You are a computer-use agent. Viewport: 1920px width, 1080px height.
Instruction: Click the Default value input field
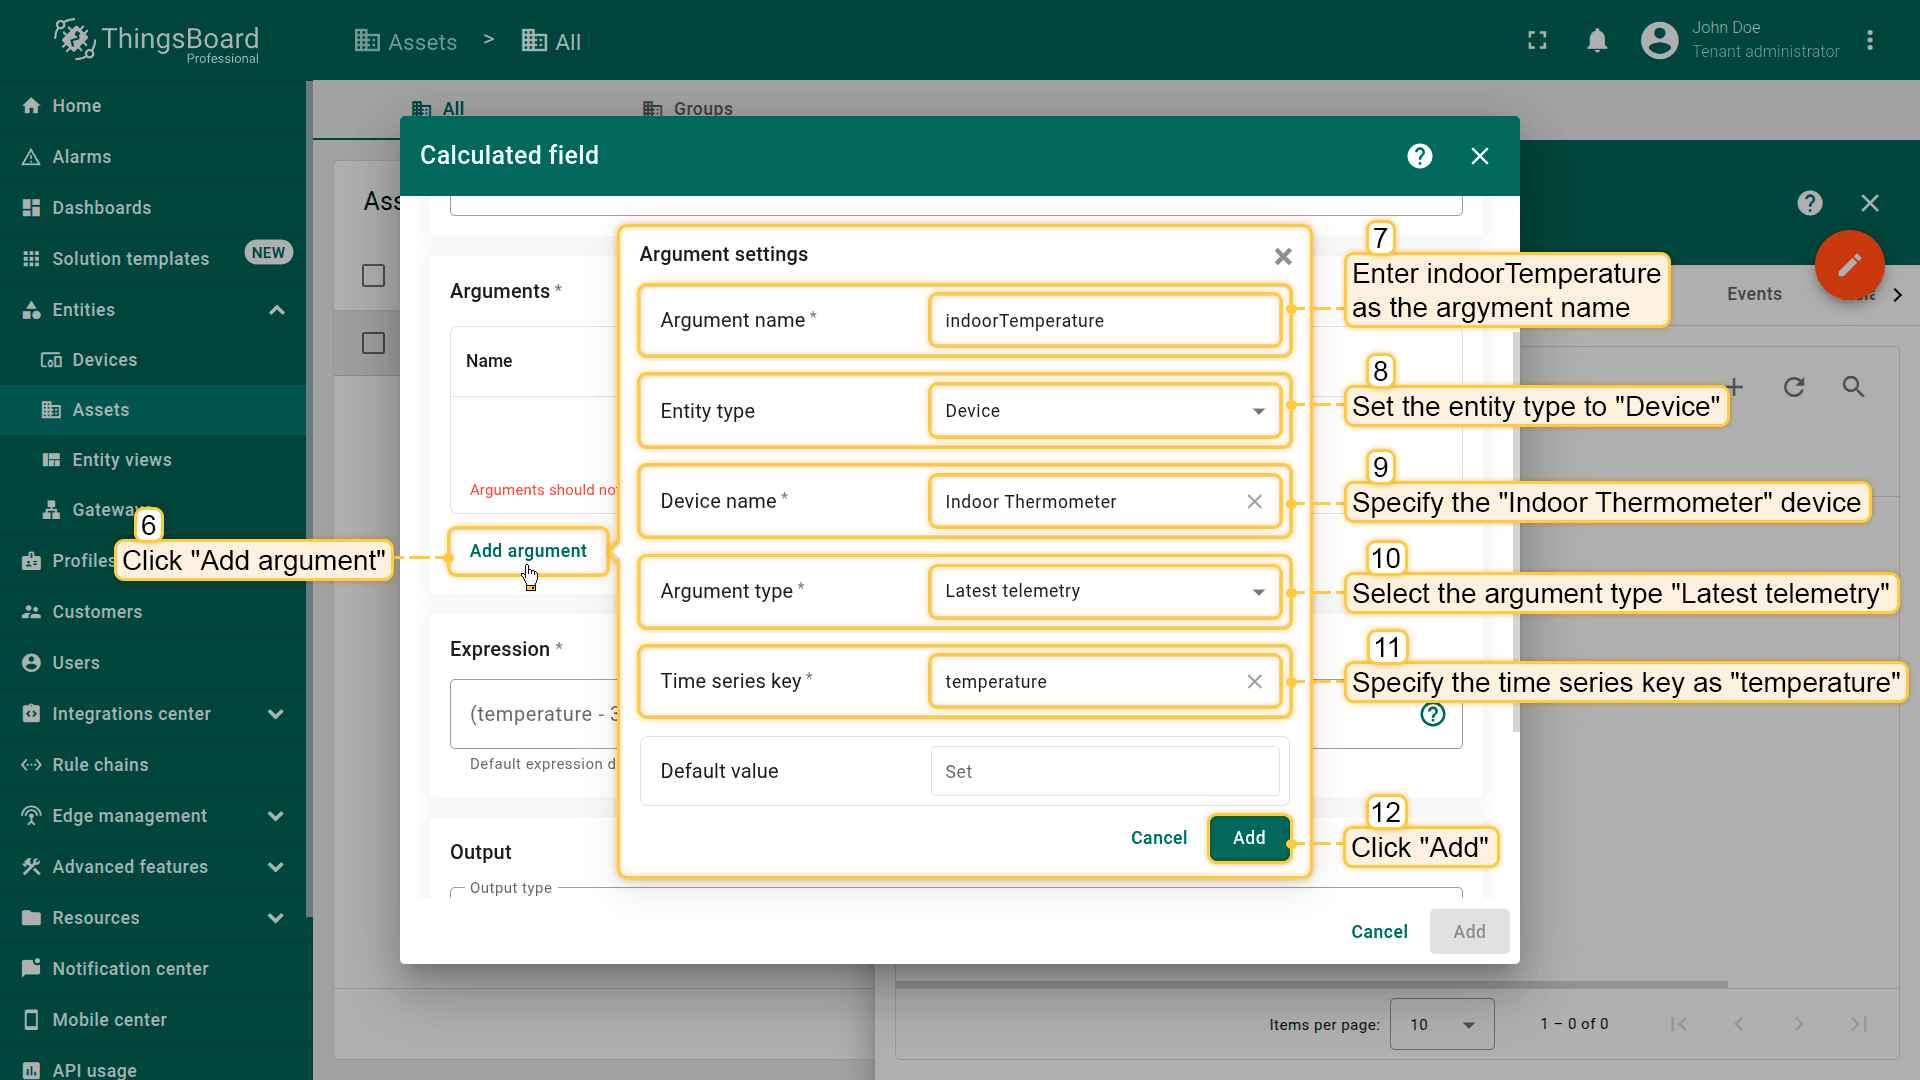point(1104,772)
